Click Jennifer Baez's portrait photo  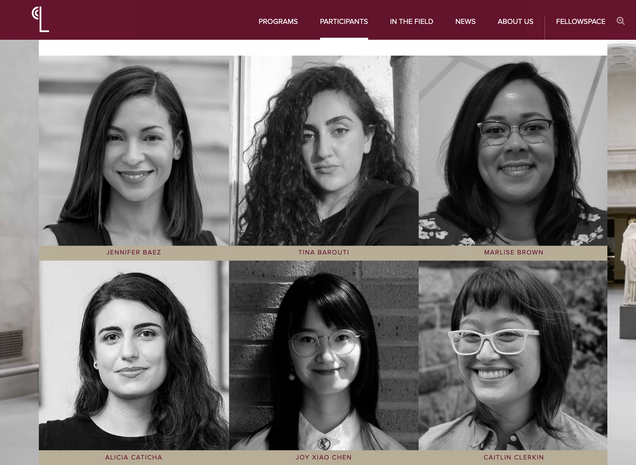(134, 151)
